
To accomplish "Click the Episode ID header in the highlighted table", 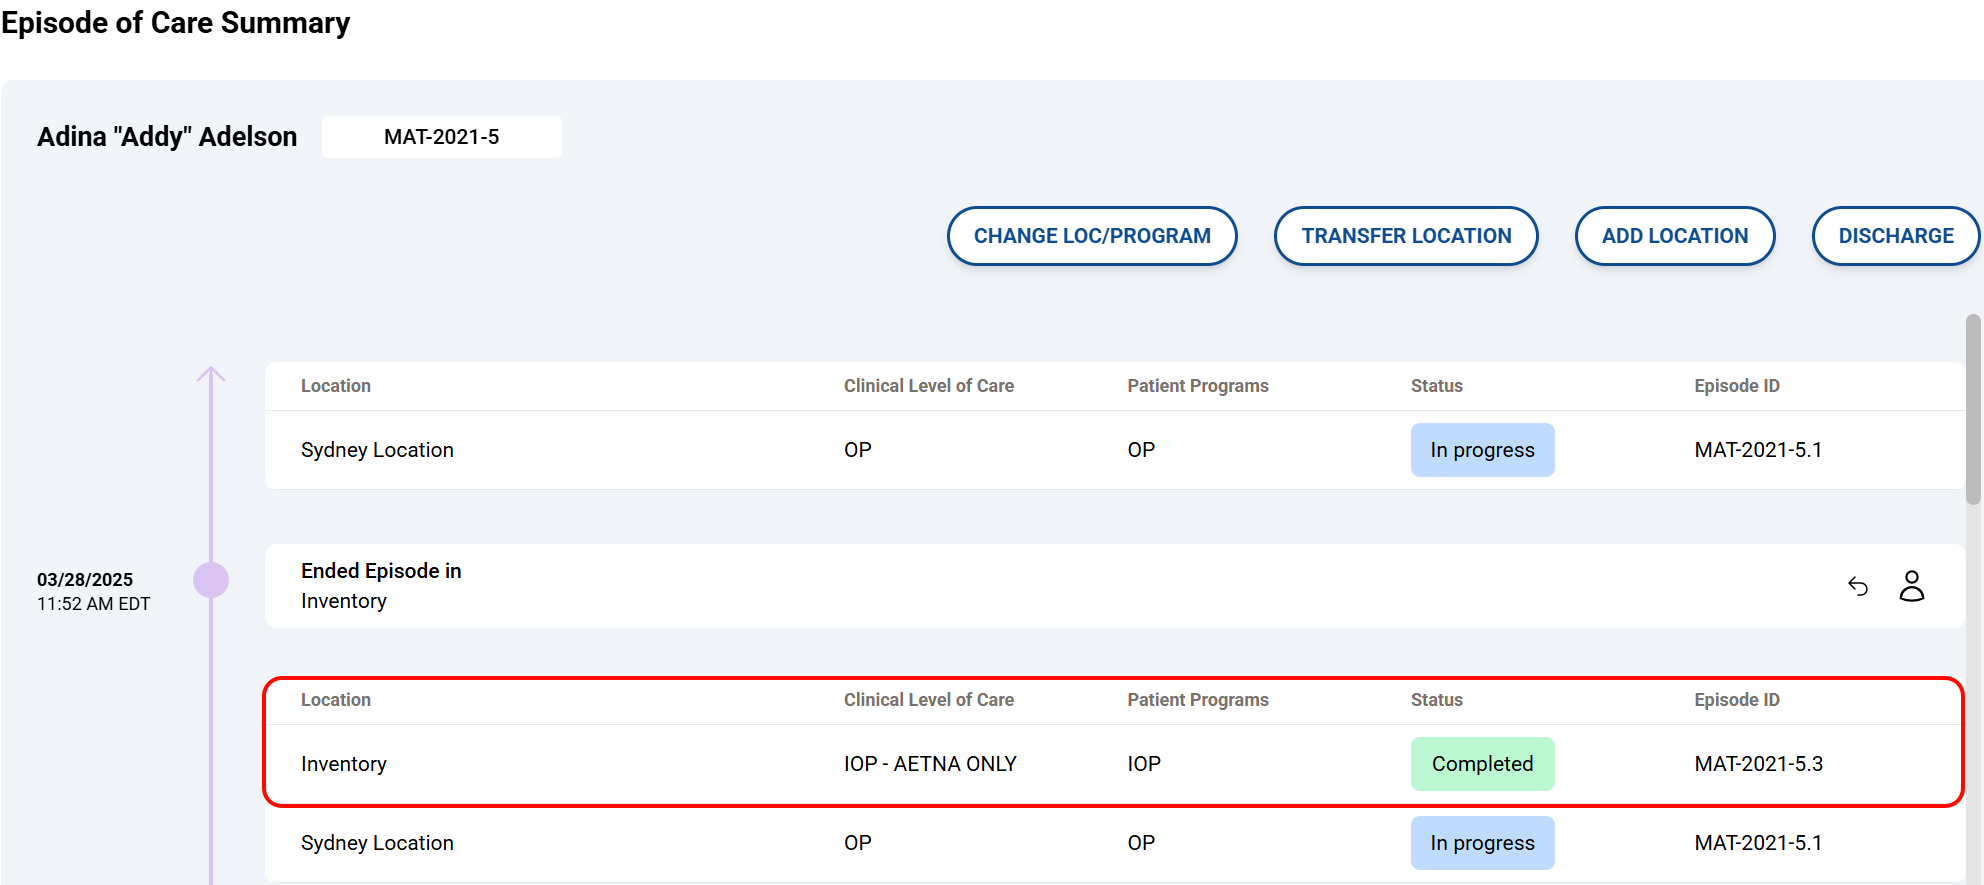I will pos(1736,700).
